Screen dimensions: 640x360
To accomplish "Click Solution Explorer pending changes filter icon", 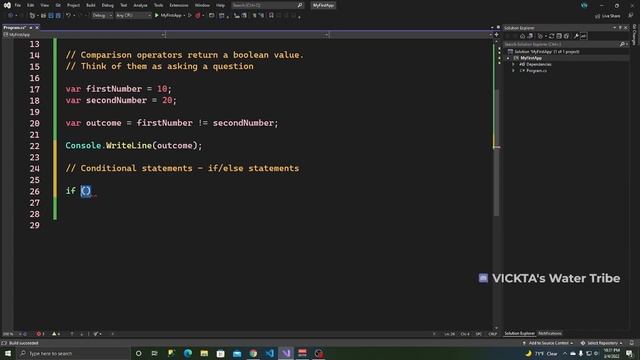I will coord(540,36).
